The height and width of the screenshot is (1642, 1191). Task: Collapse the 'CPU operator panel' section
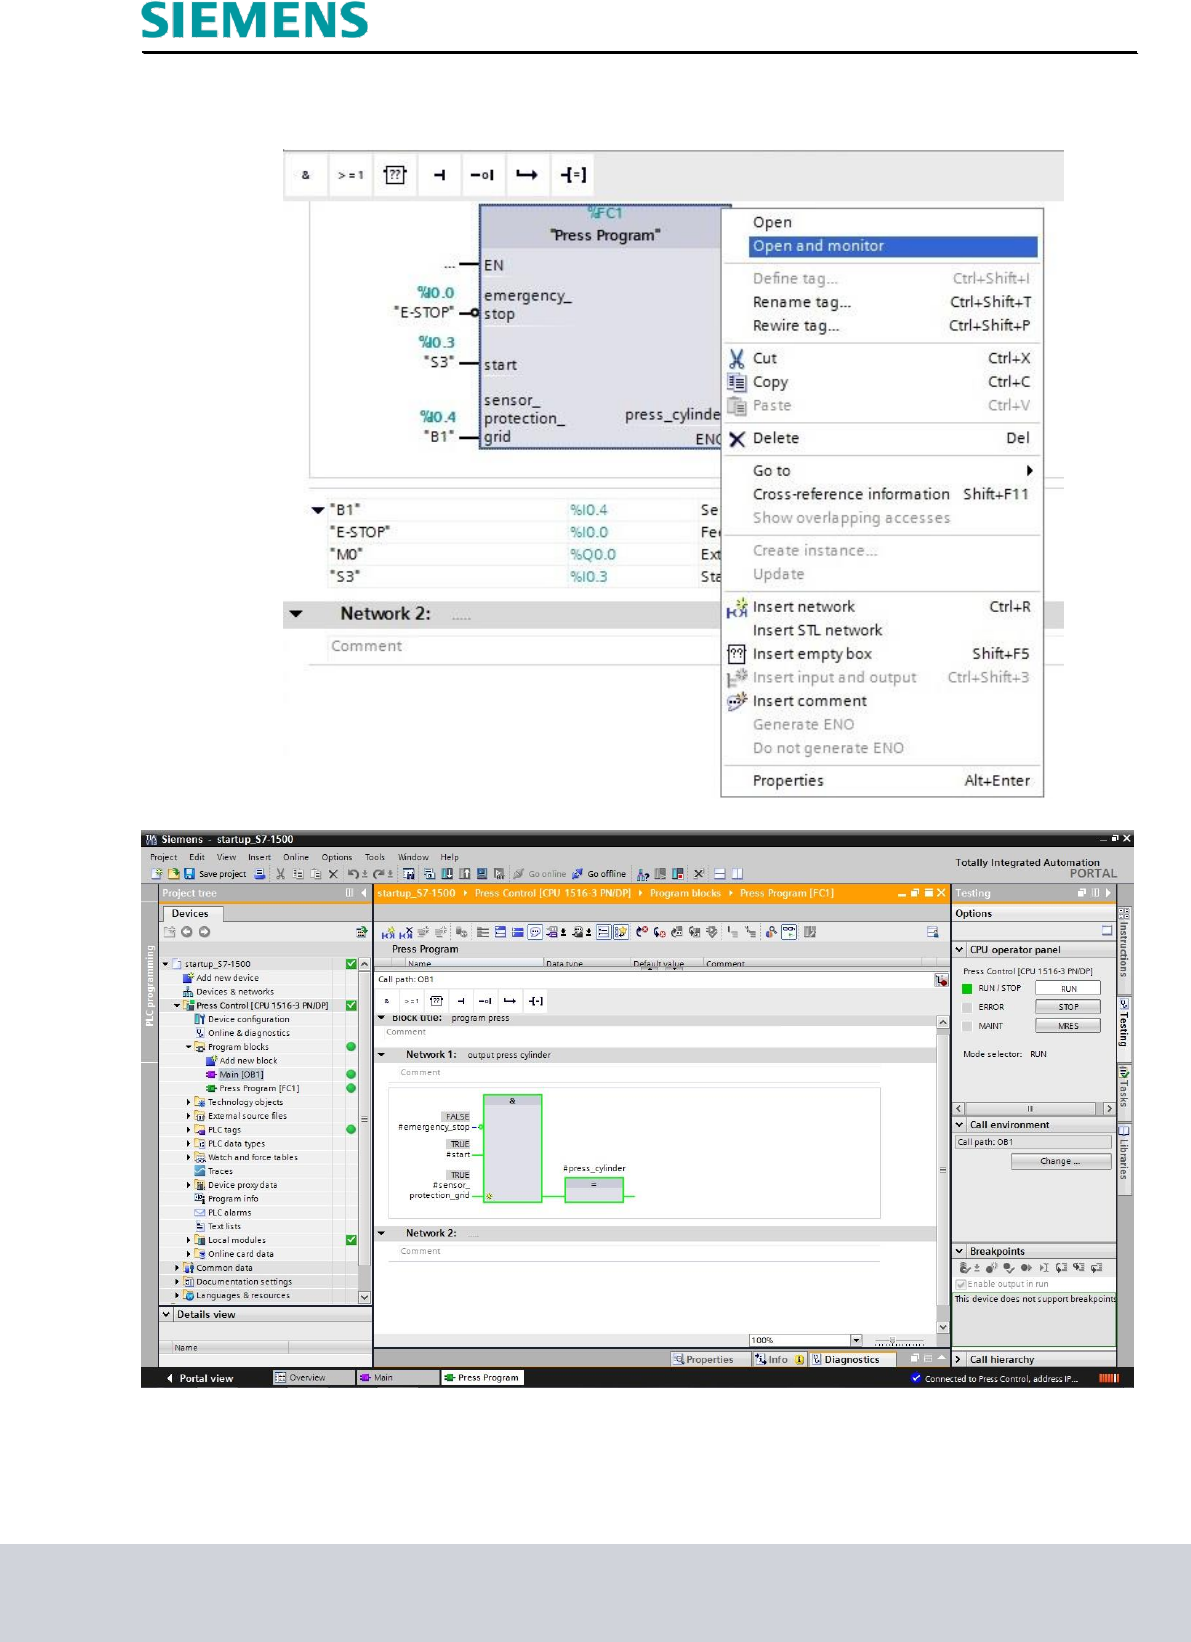click(960, 950)
